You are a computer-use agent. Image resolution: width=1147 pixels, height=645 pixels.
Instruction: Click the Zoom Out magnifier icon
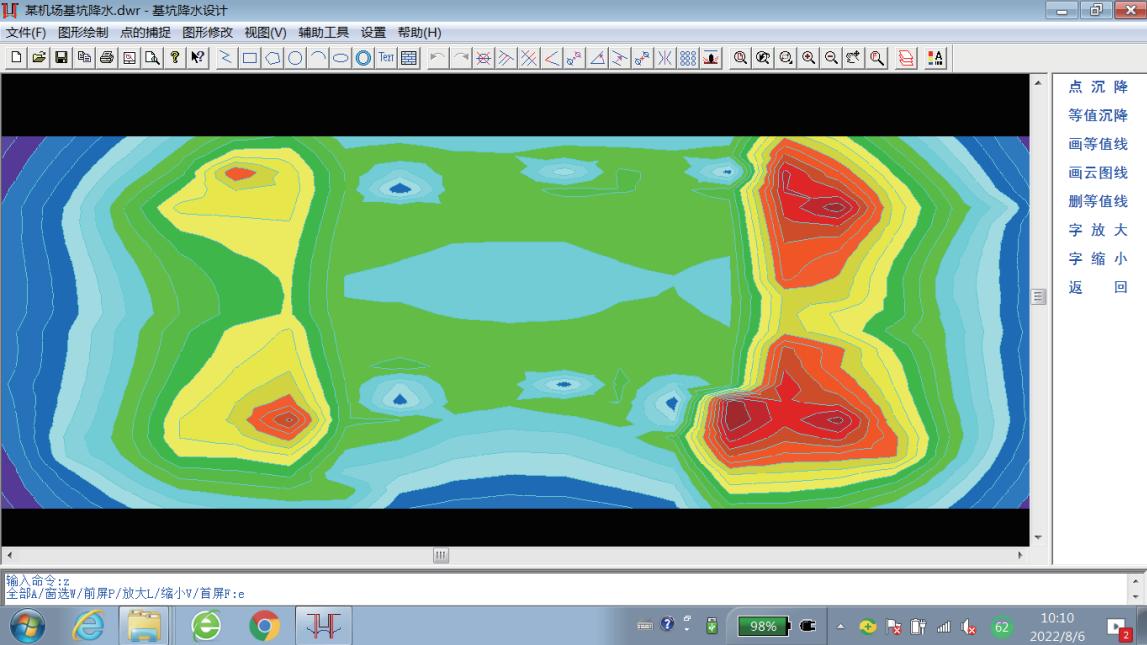[x=831, y=58]
